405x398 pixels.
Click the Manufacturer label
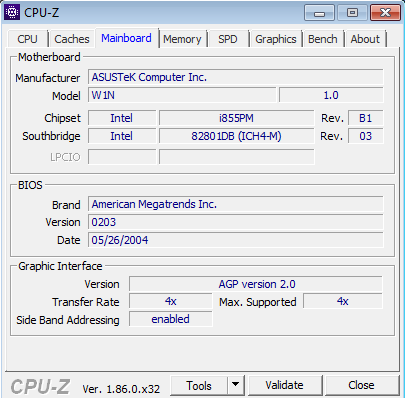pyautogui.click(x=48, y=78)
